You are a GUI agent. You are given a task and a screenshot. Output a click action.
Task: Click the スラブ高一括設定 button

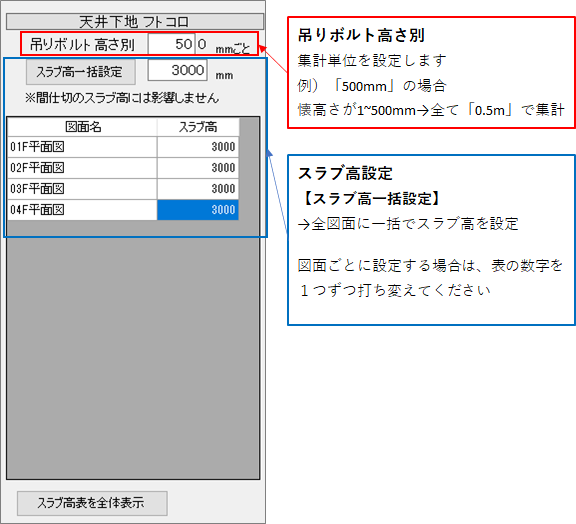[x=81, y=72]
